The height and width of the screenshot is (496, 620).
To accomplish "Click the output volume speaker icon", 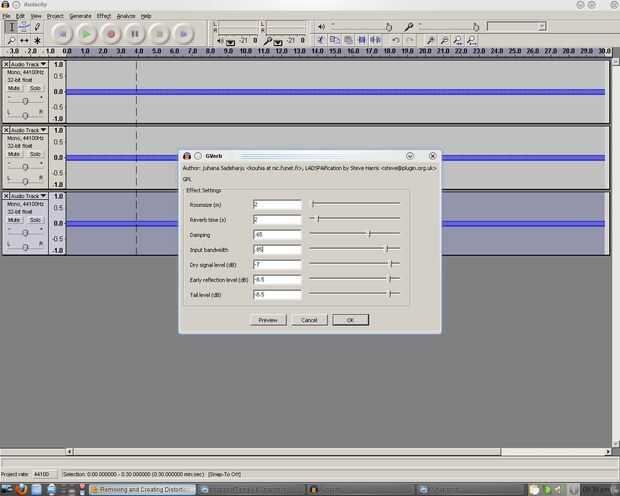I will [x=321, y=27].
